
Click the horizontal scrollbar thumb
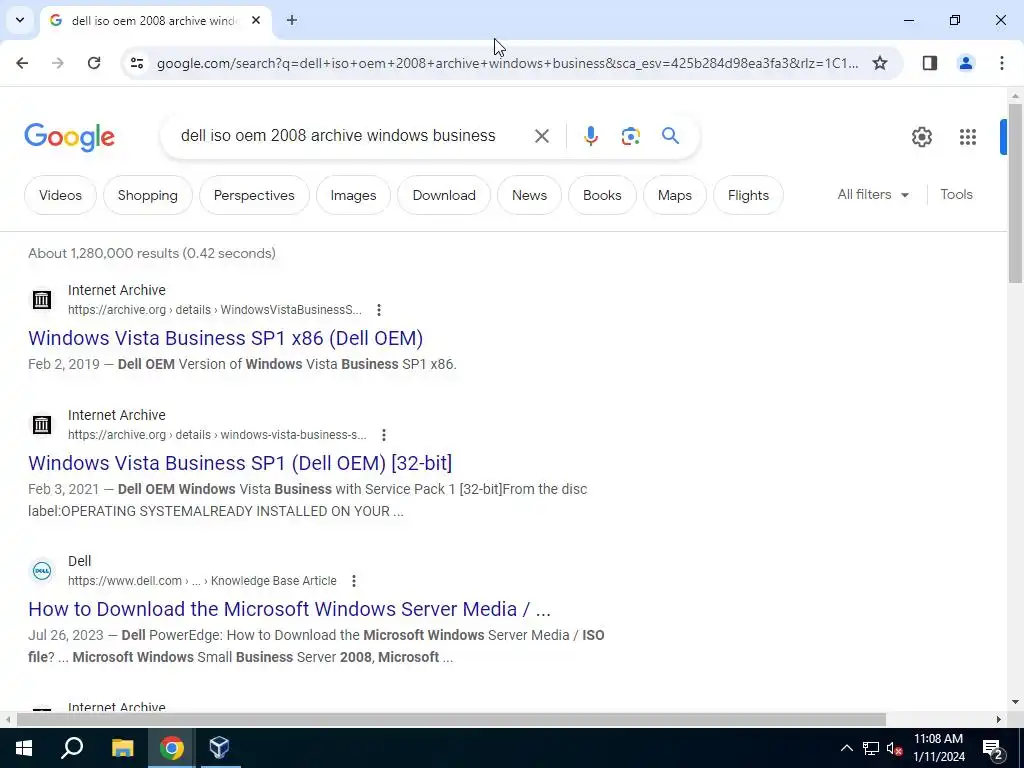(451, 720)
